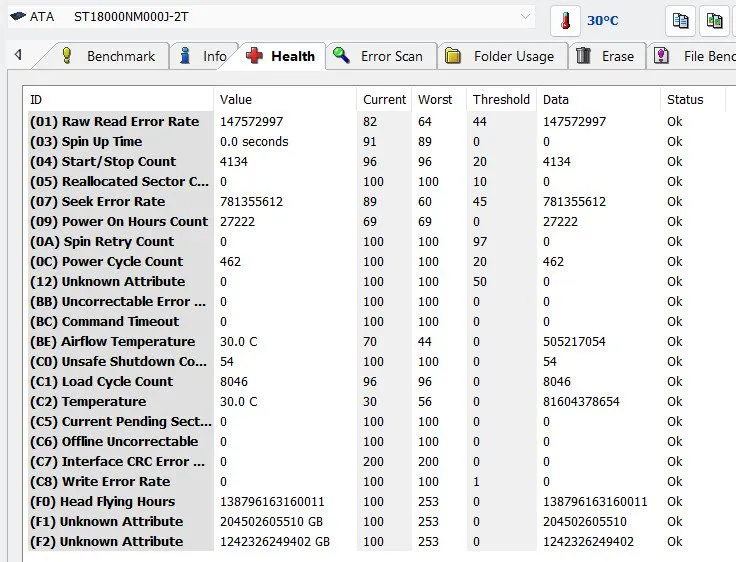Click the thermometer temperature icon
The height and width of the screenshot is (562, 736).
[565, 21]
